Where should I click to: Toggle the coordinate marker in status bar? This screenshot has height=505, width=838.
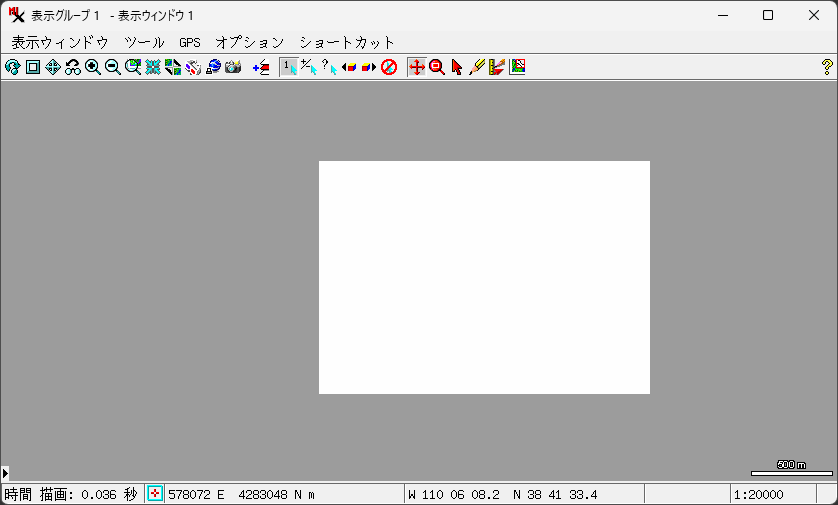pyautogui.click(x=155, y=494)
